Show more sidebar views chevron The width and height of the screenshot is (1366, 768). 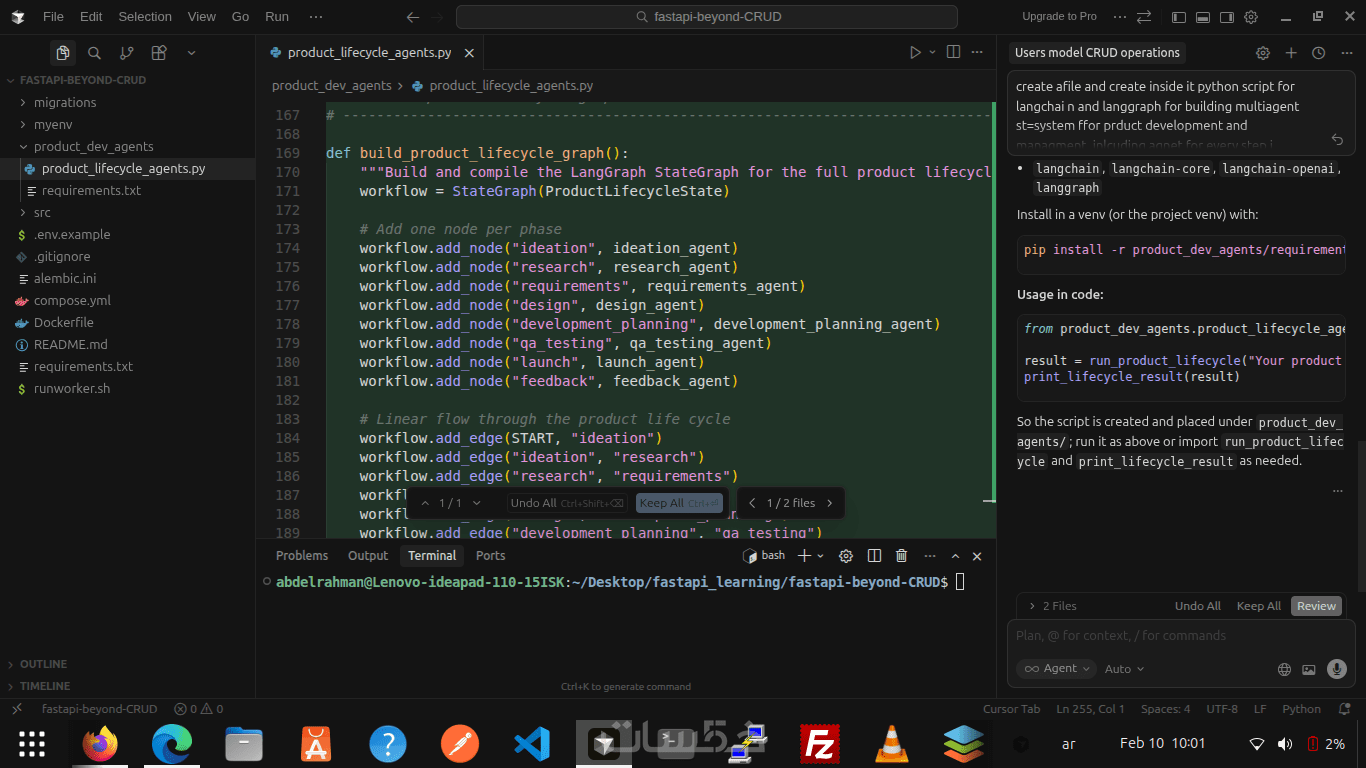(191, 53)
